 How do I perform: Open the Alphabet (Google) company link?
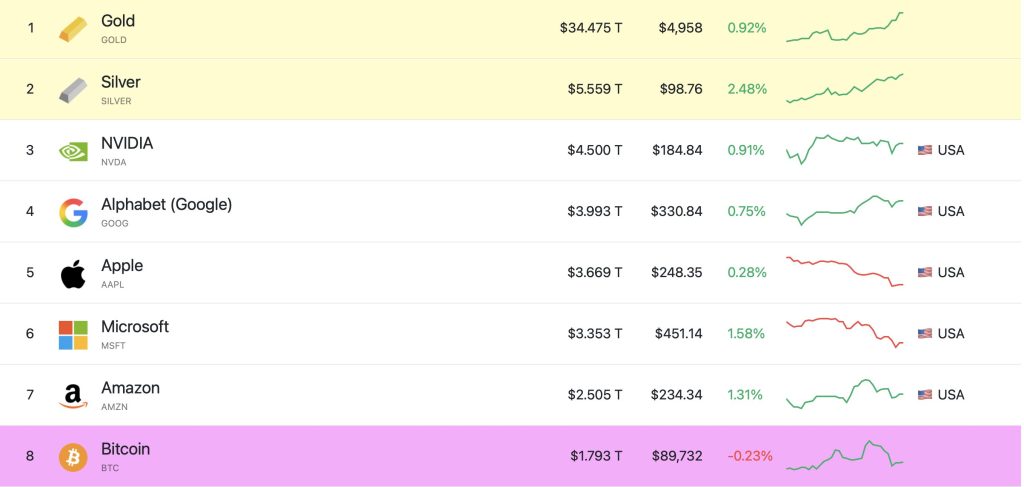pos(166,204)
